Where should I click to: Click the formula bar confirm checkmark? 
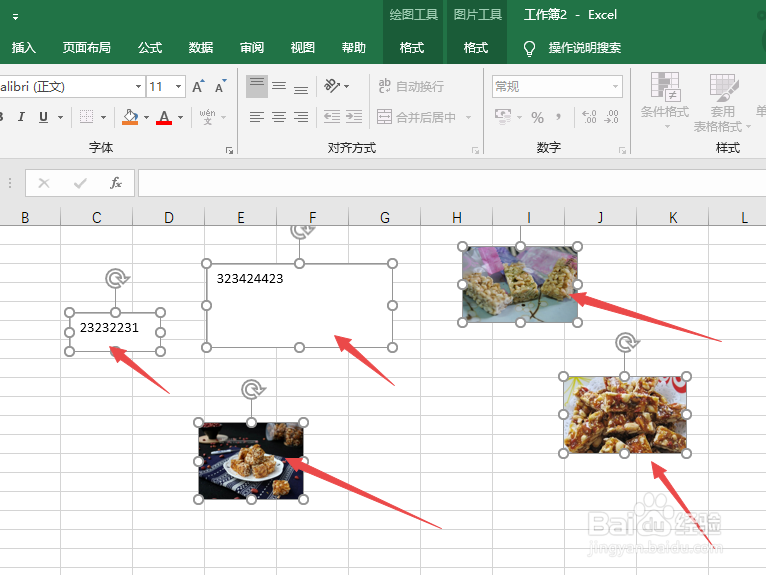click(x=80, y=183)
